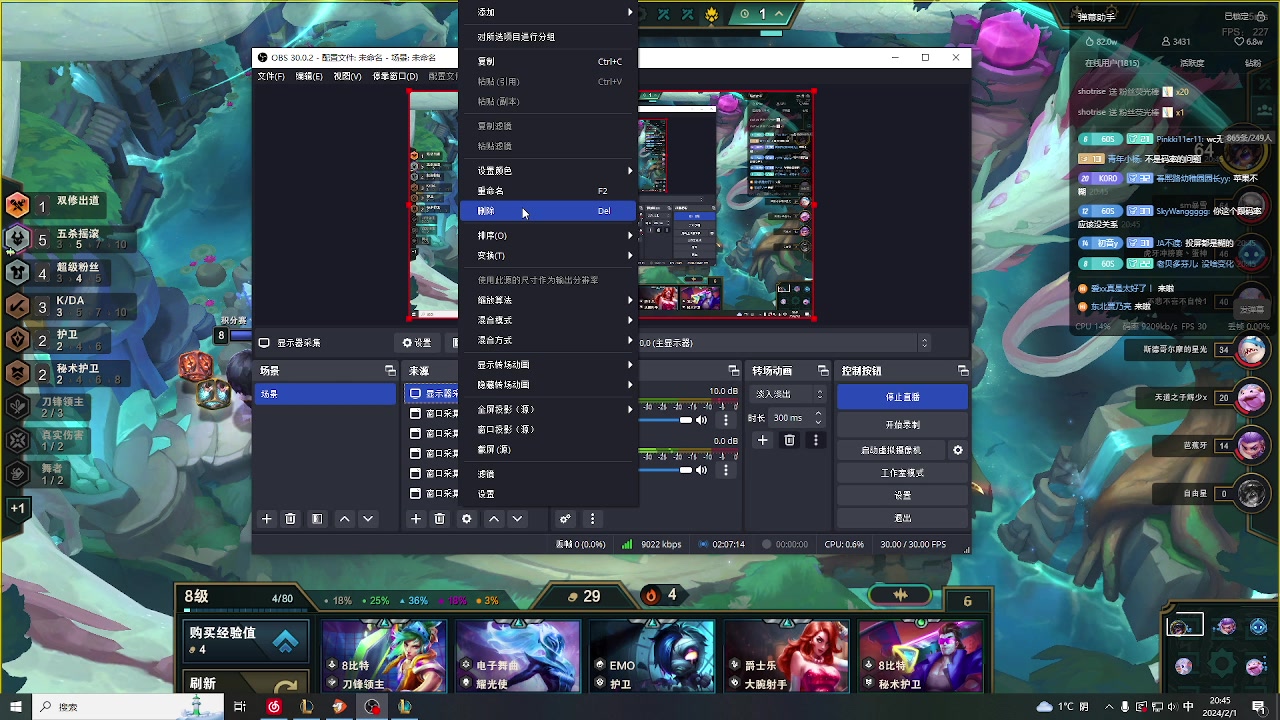Screen dimensions: 1280x720
Task: Open options dots for the 10.0 dB audio channel
Action: click(x=726, y=420)
